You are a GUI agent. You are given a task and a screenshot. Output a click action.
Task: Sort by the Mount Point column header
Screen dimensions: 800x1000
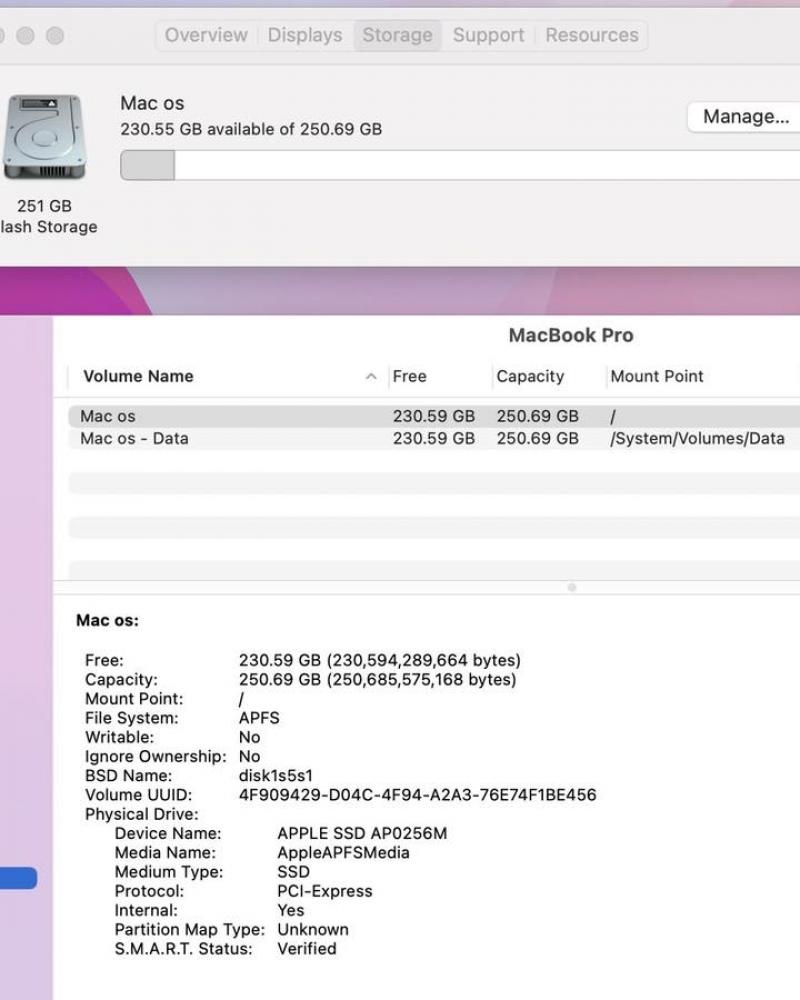(656, 376)
